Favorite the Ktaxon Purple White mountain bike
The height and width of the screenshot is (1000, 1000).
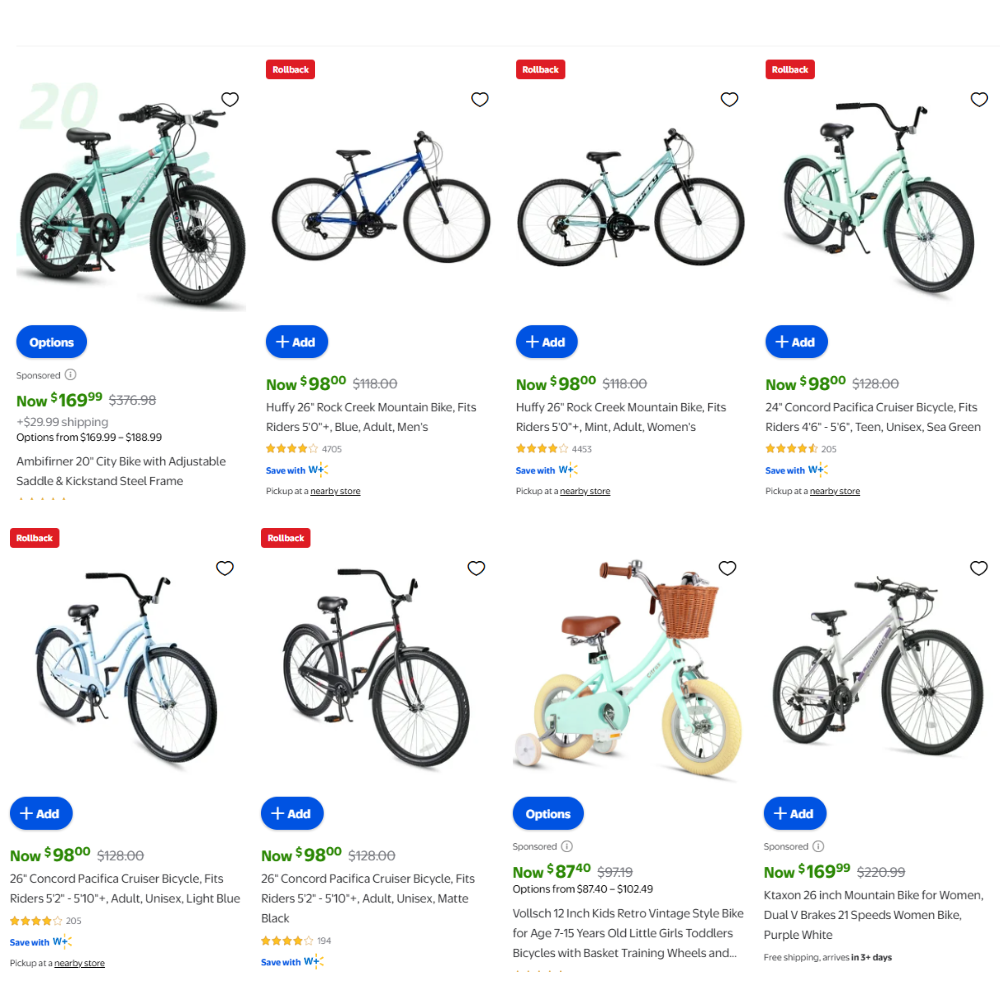pos(978,568)
